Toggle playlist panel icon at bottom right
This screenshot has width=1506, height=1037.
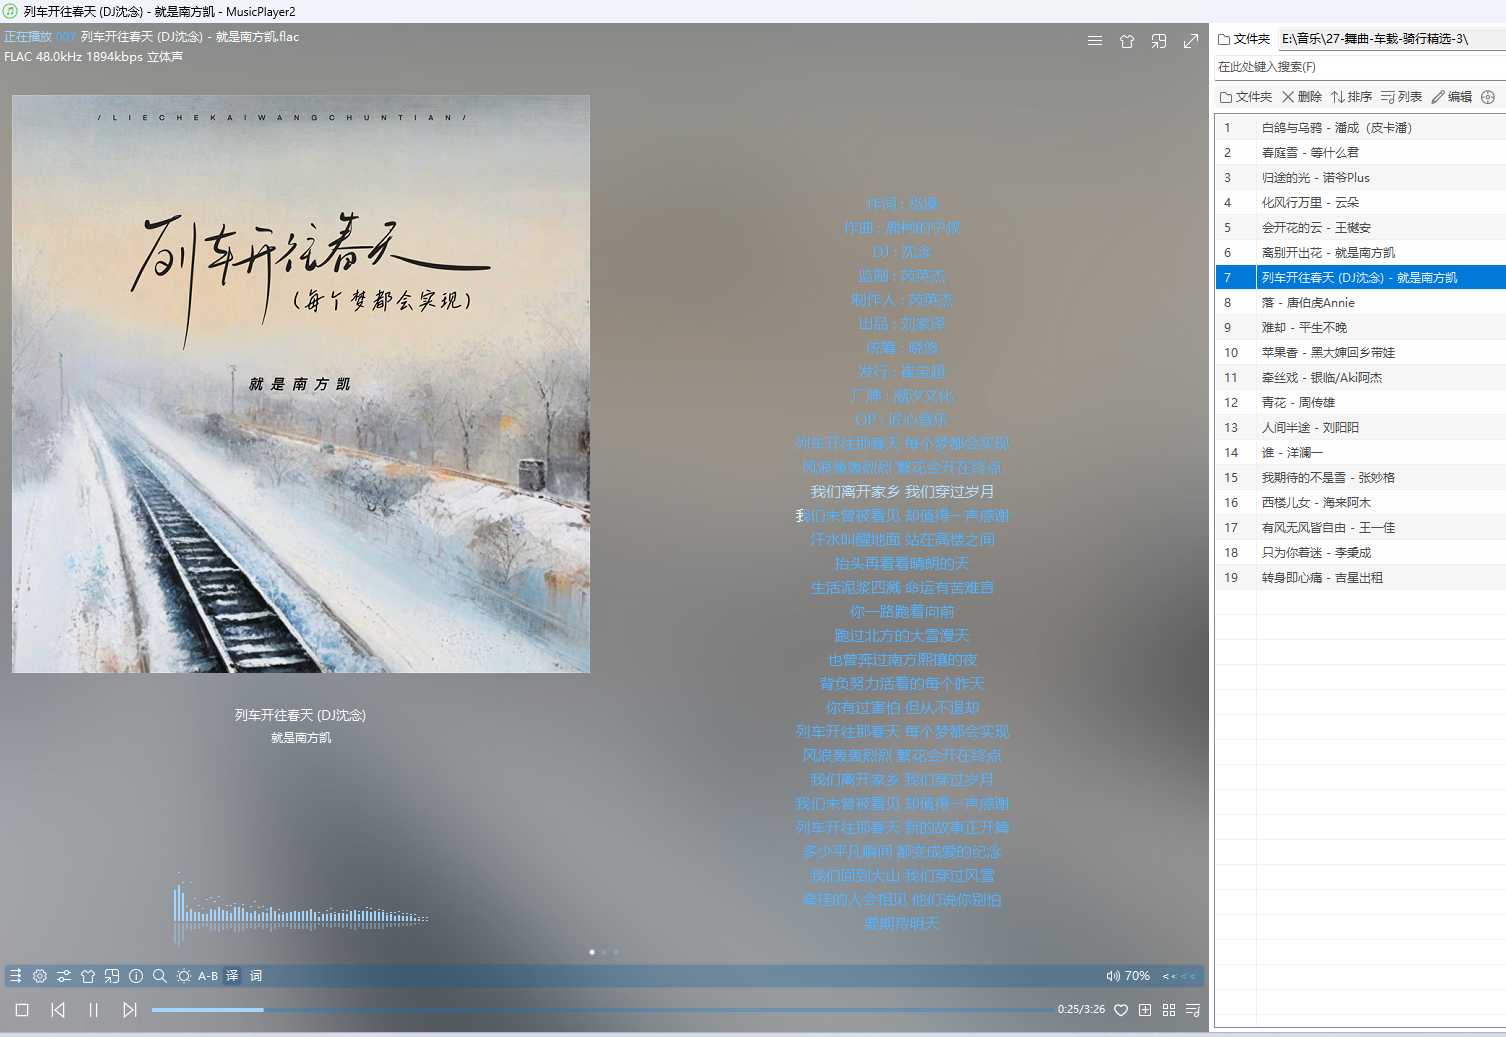[x=1193, y=1010]
